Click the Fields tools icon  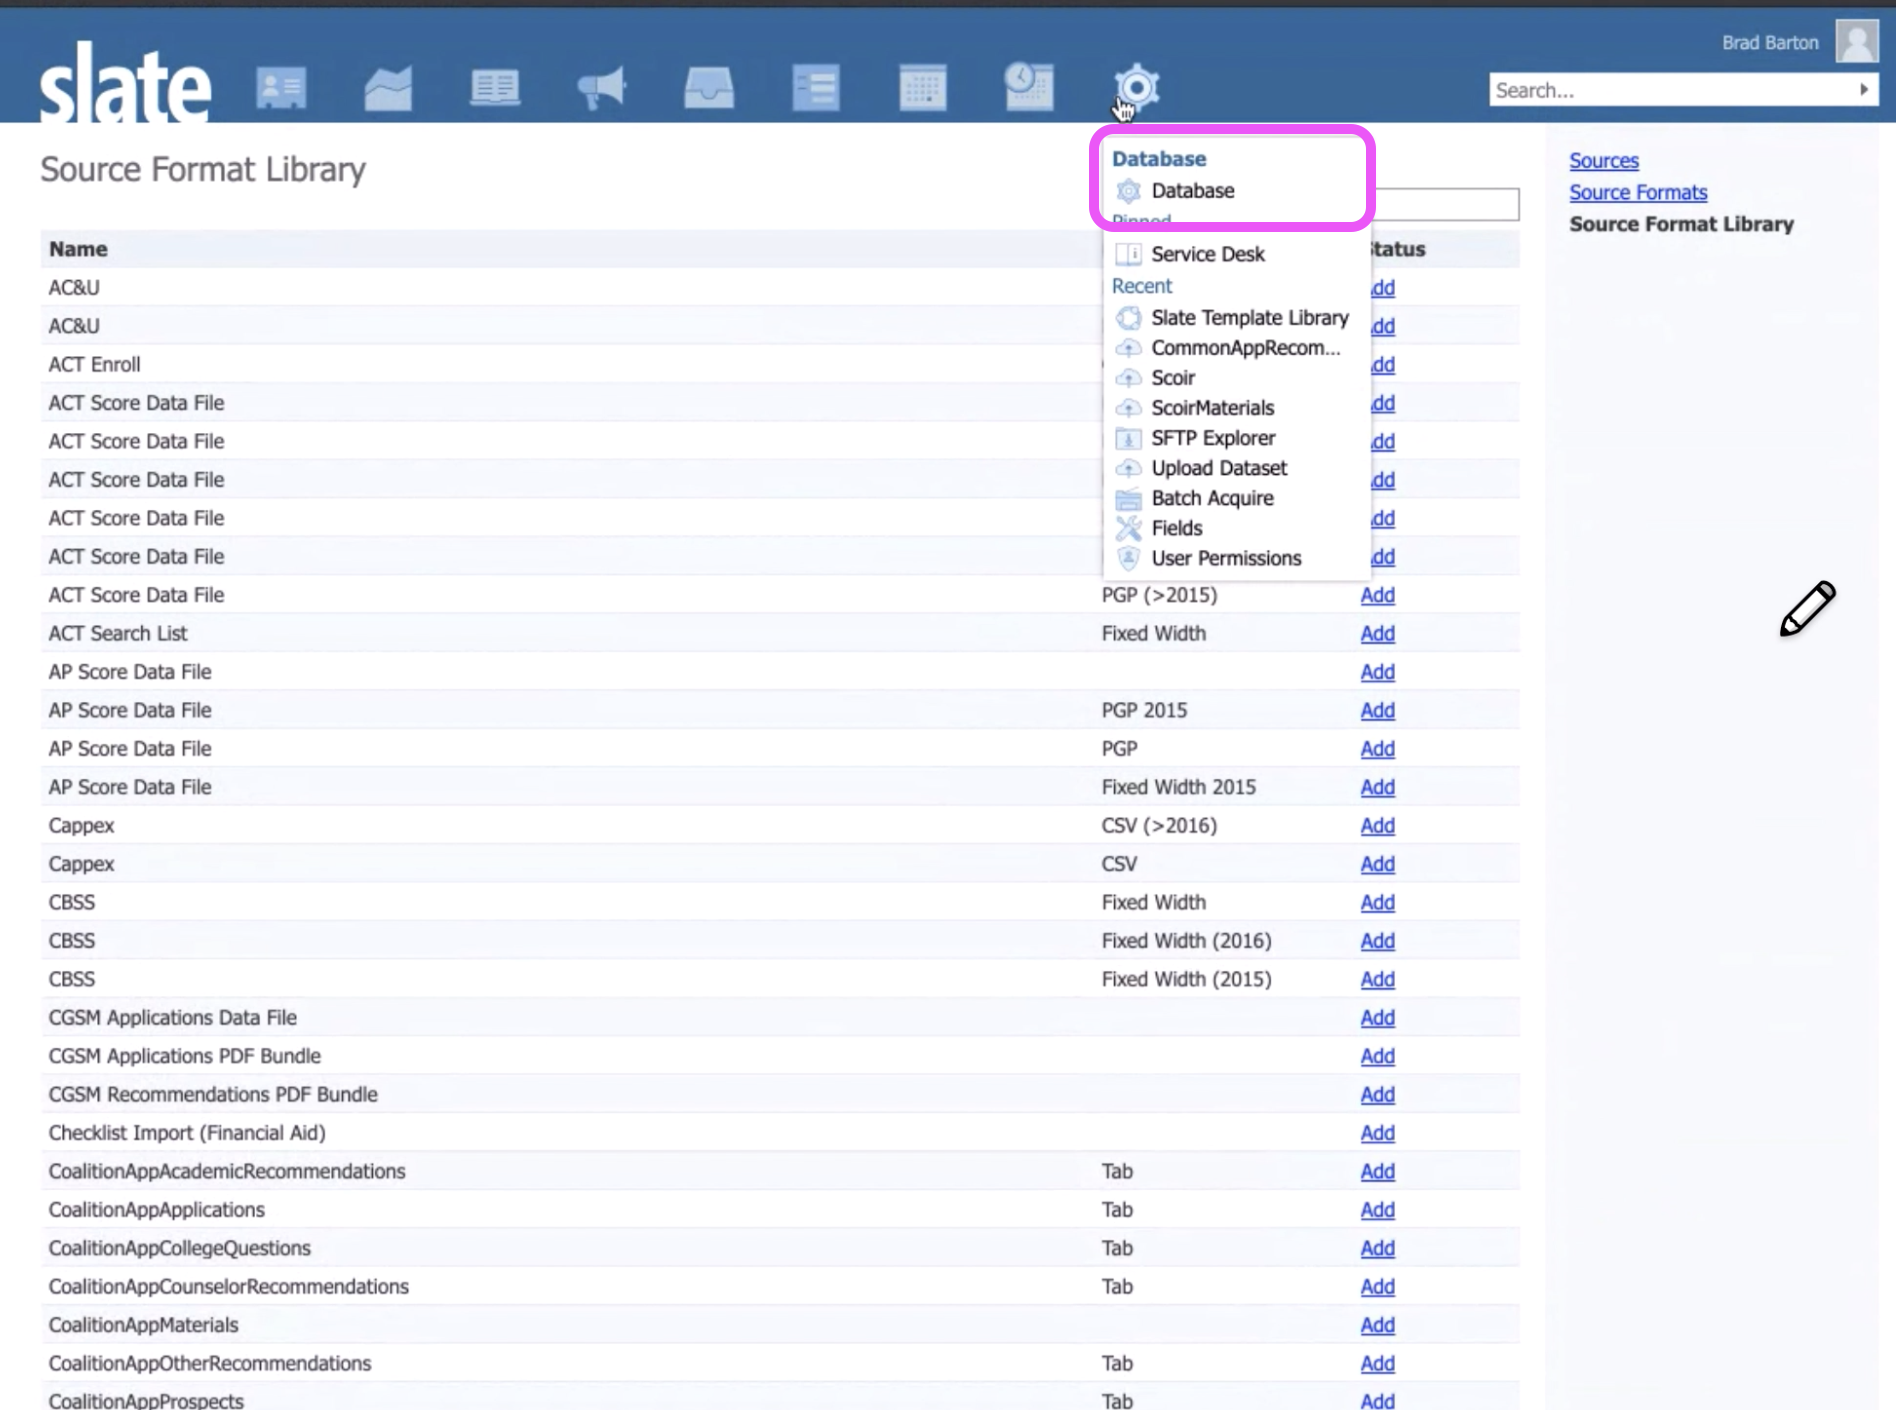tap(1128, 528)
